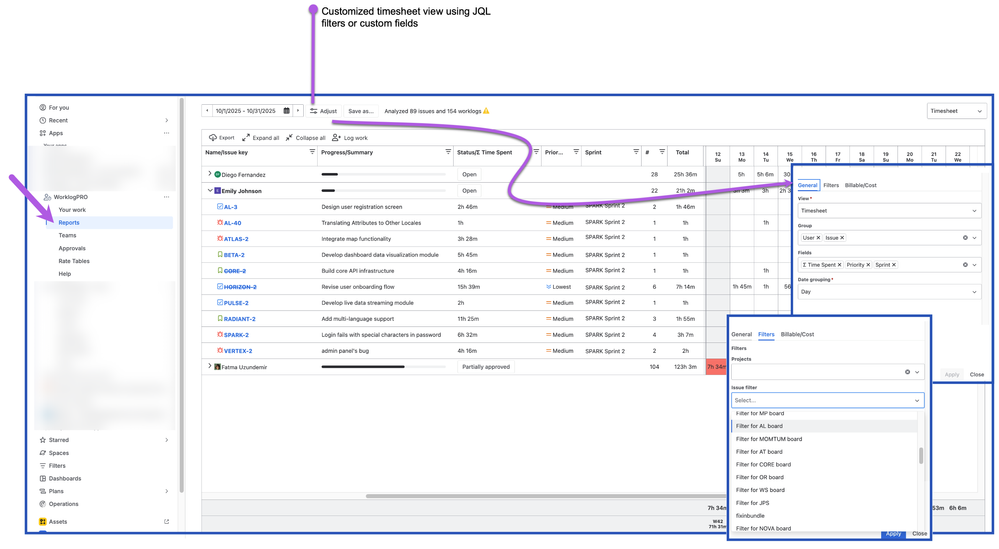
Task: Expand Diego Fernandez row
Action: (x=210, y=174)
